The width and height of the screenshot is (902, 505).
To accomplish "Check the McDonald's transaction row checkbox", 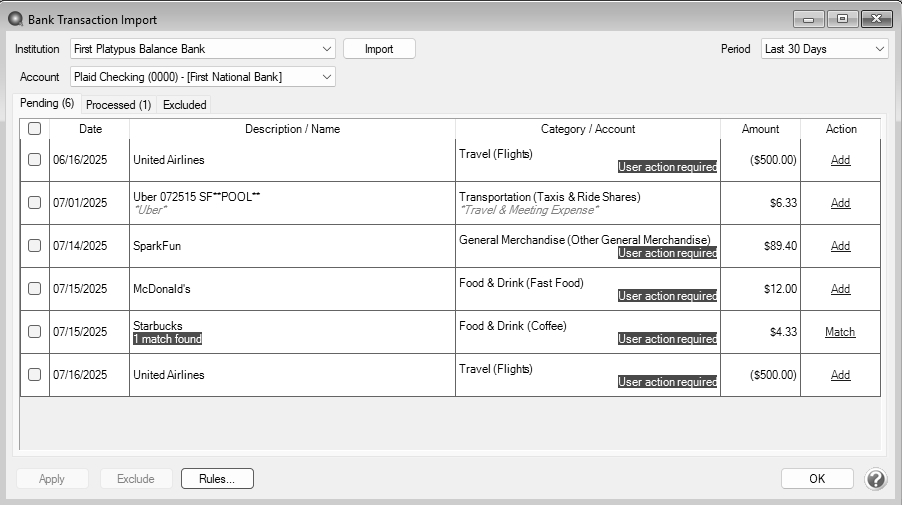I will [x=35, y=289].
